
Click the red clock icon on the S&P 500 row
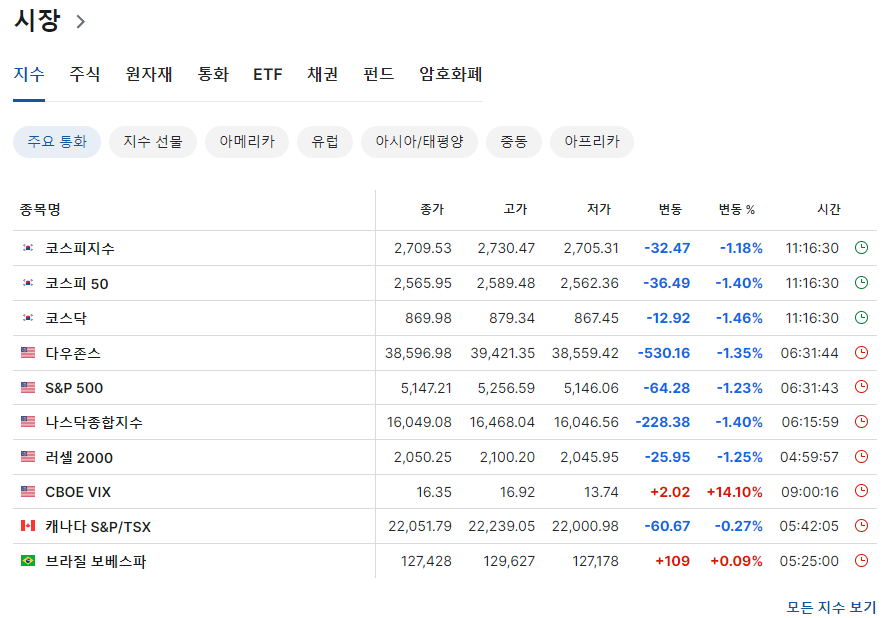pos(861,387)
